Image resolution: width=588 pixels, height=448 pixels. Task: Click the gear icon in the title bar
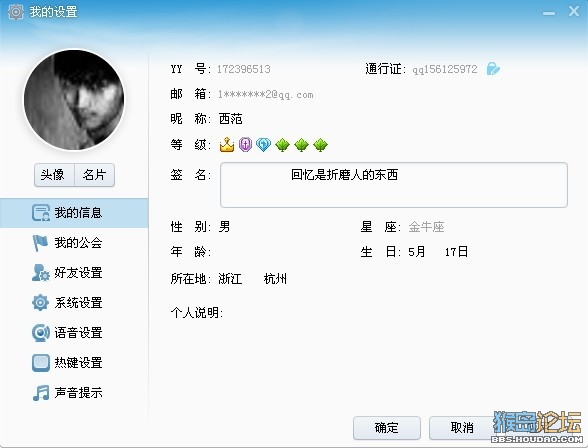pyautogui.click(x=16, y=12)
